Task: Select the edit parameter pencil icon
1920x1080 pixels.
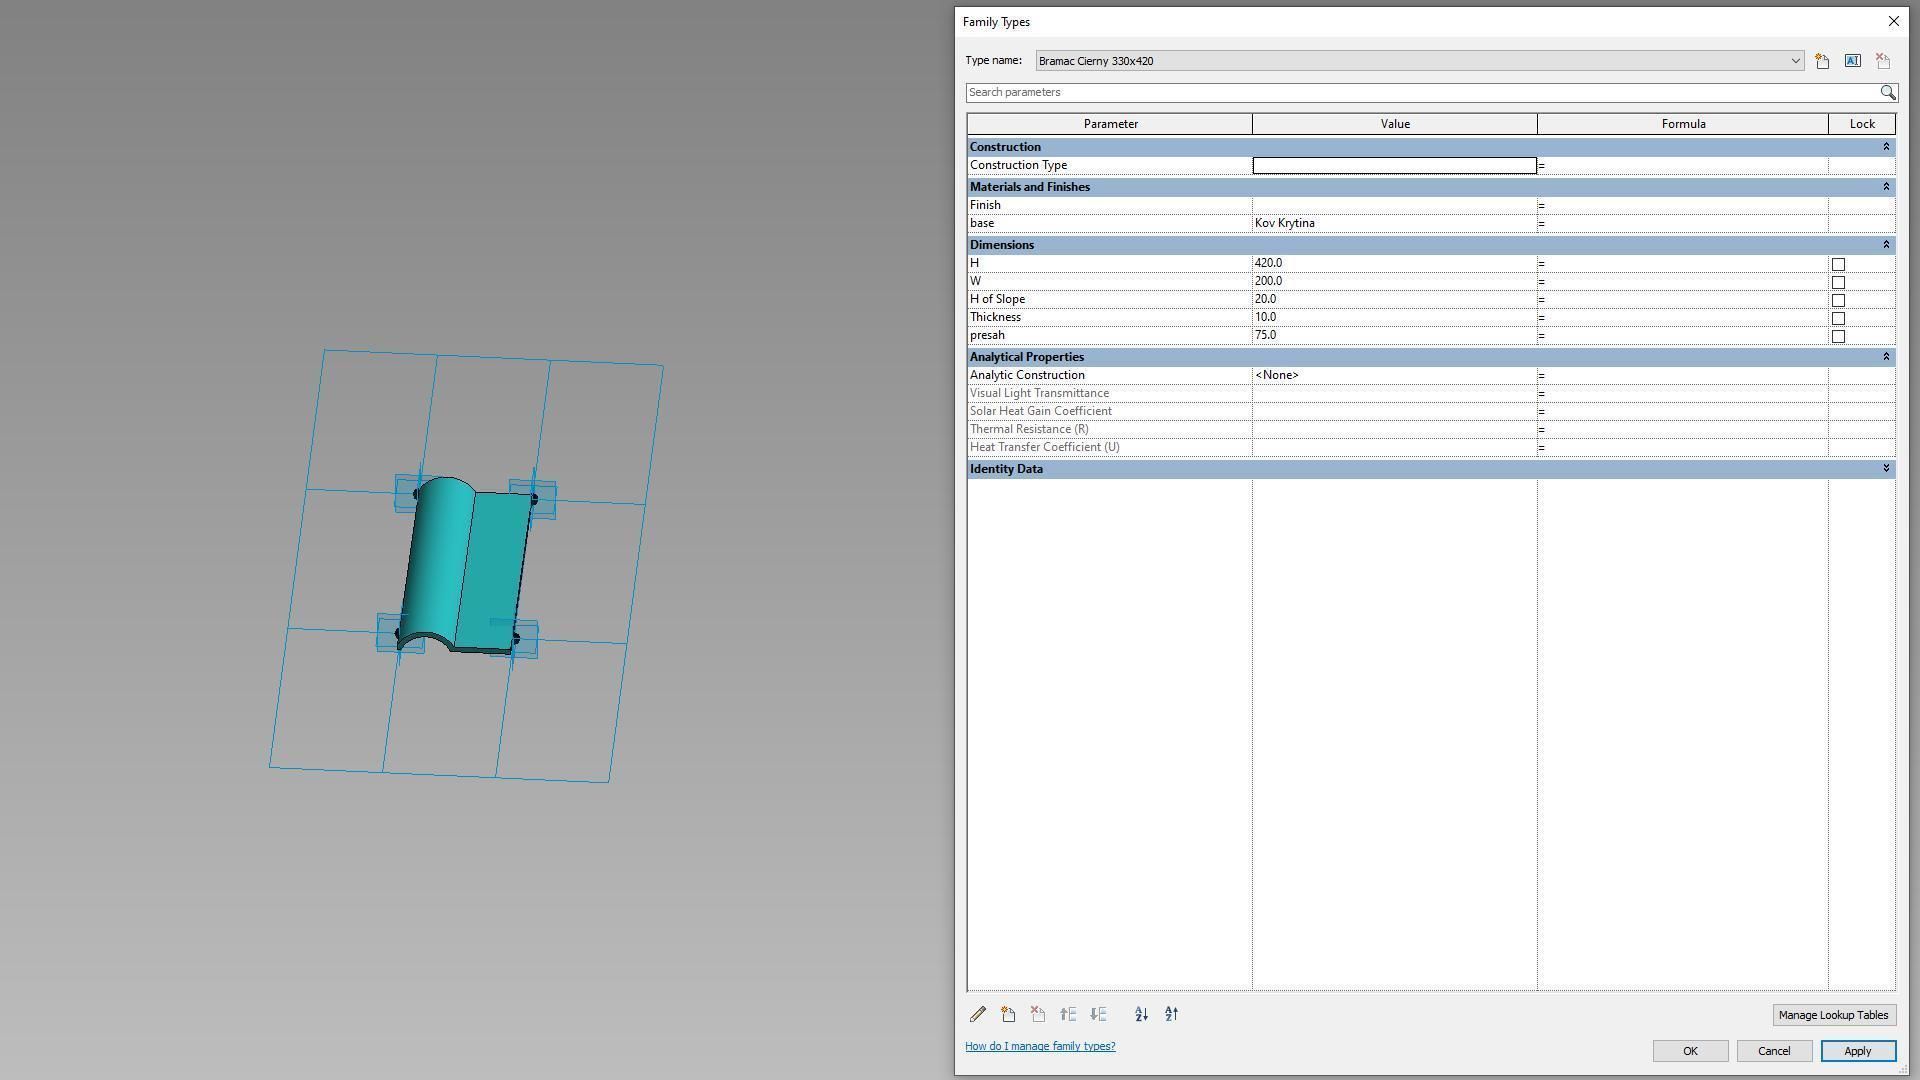Action: [x=978, y=1014]
